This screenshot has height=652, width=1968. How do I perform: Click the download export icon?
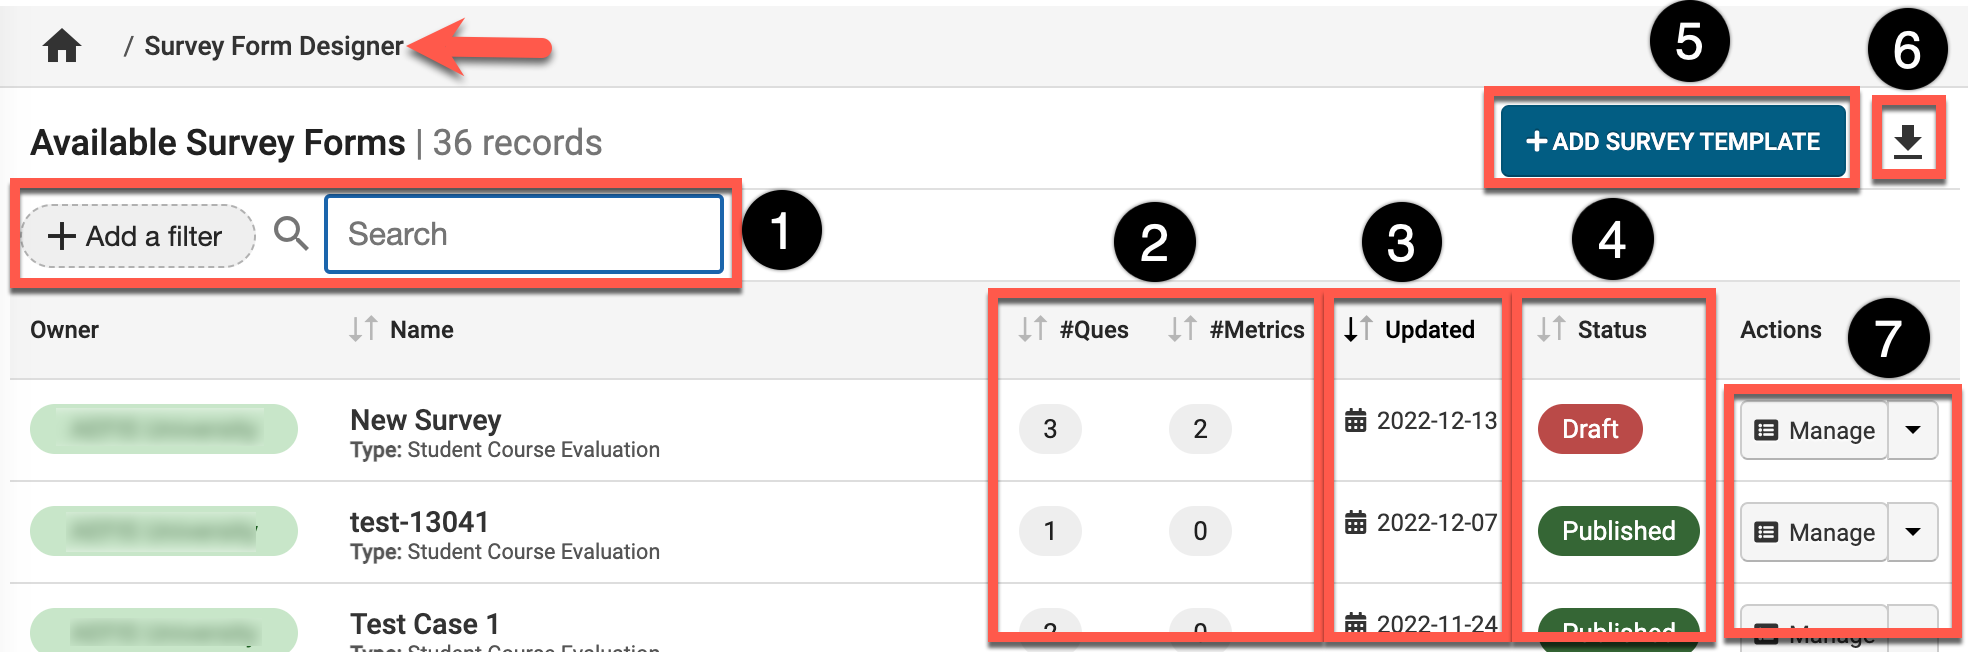(x=1908, y=141)
